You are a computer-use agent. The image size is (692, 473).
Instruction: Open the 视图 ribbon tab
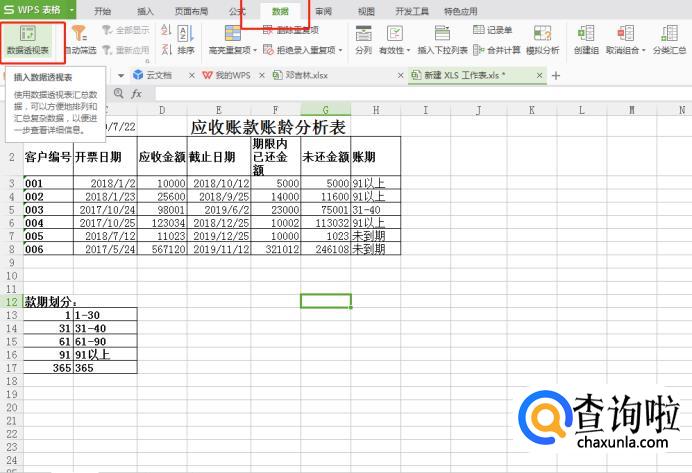pyautogui.click(x=366, y=11)
